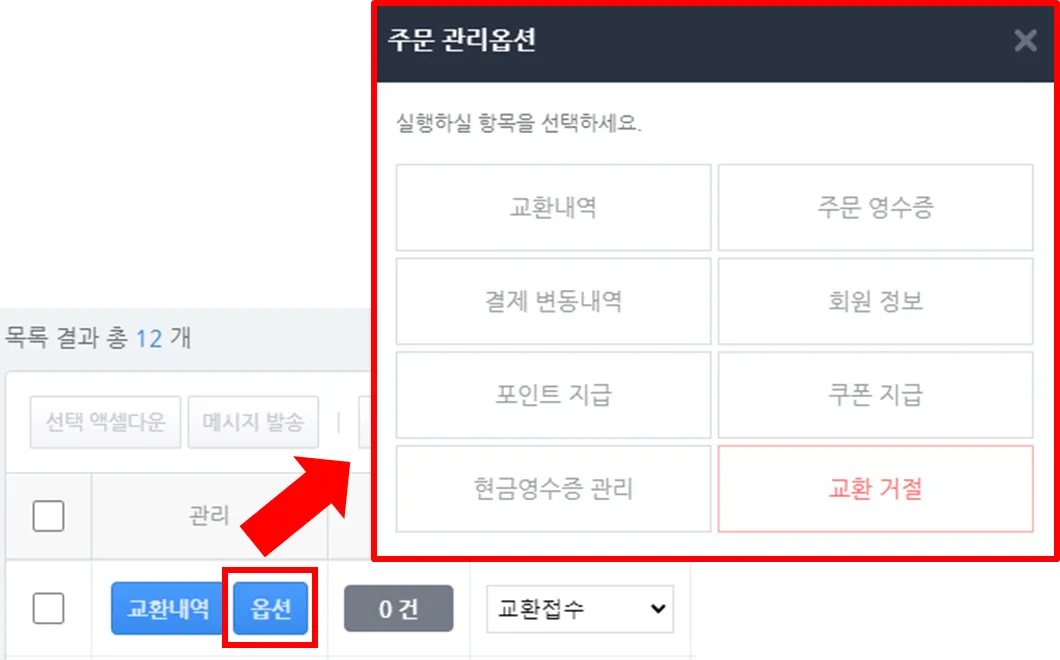
Task: Click 선택 엑셀다운 button
Action: (105, 422)
